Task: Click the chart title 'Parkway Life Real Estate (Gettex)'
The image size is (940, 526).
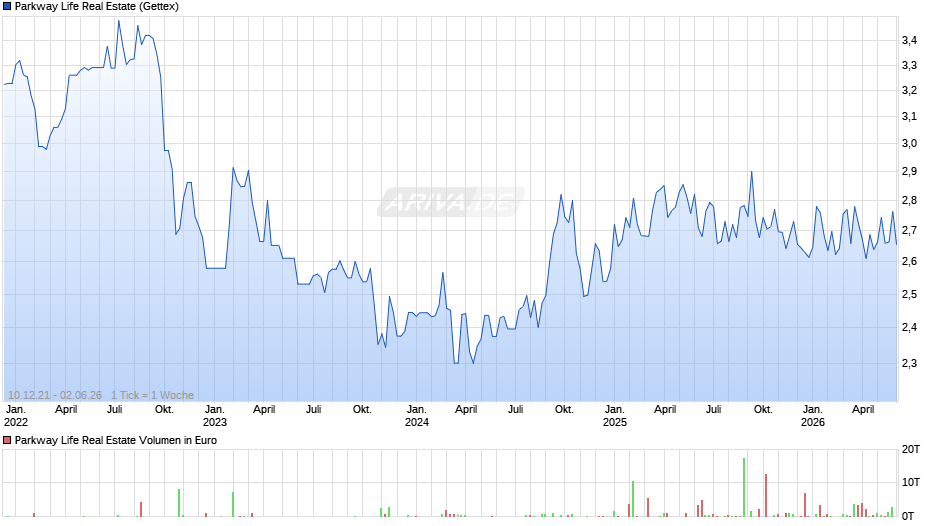Action: tap(97, 7)
